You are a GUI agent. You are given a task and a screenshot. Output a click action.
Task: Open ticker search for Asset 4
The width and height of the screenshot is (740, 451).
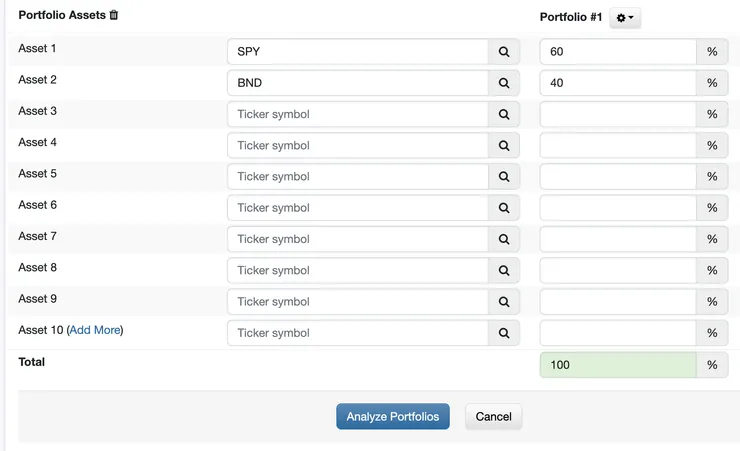[504, 145]
